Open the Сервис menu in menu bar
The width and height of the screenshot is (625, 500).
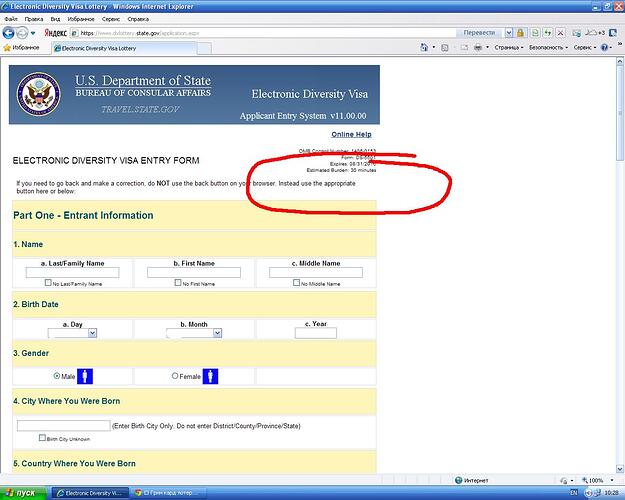(110, 19)
